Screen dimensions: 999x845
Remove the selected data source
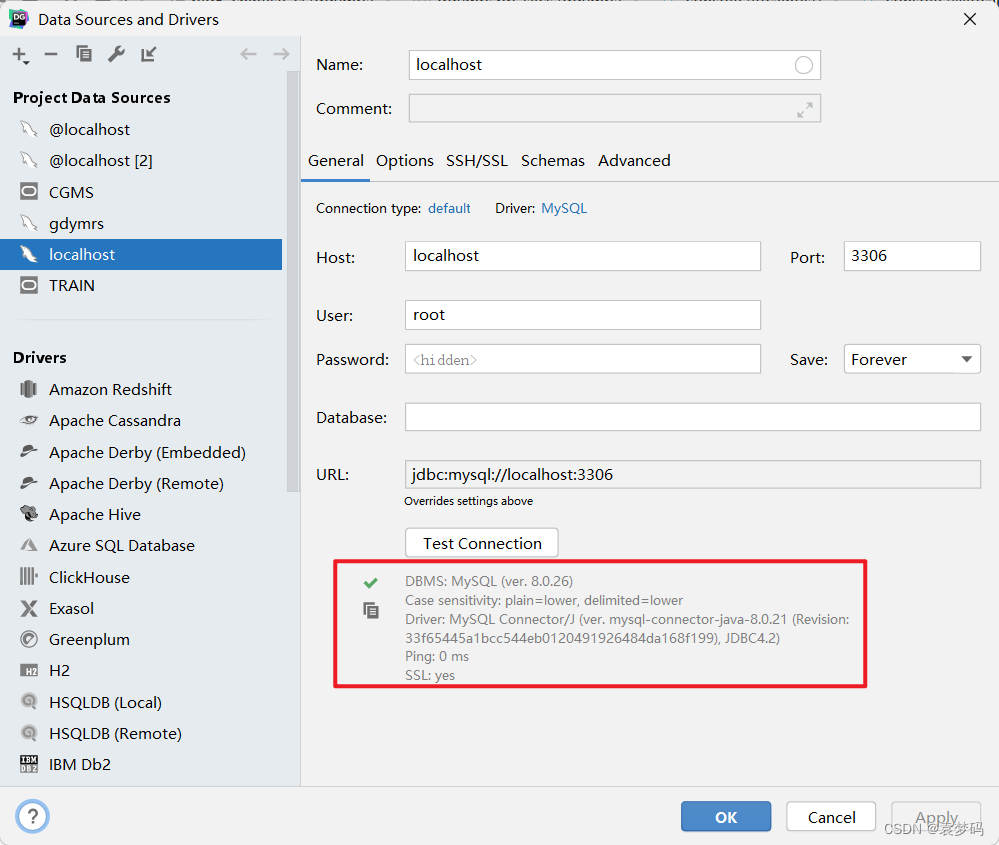pyautogui.click(x=51, y=55)
